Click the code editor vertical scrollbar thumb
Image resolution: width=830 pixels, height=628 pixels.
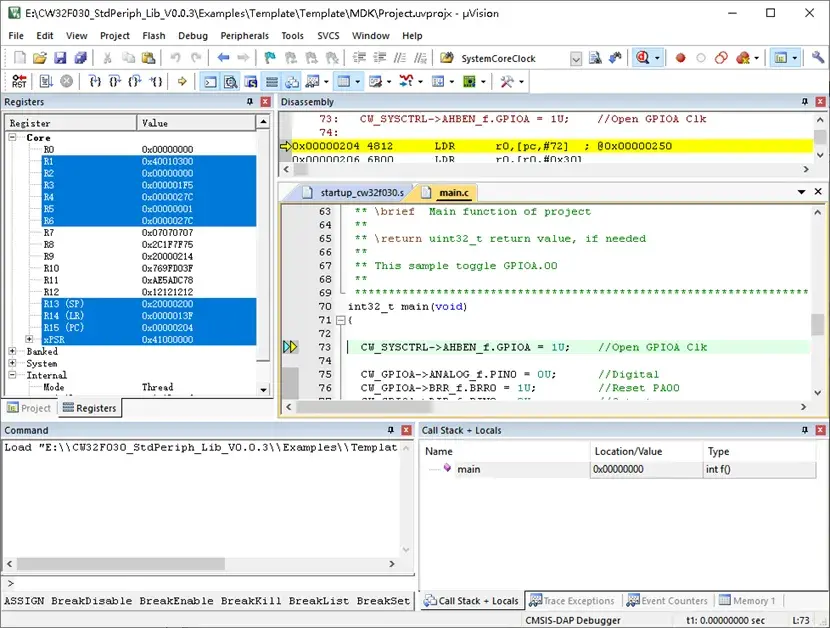pos(818,324)
